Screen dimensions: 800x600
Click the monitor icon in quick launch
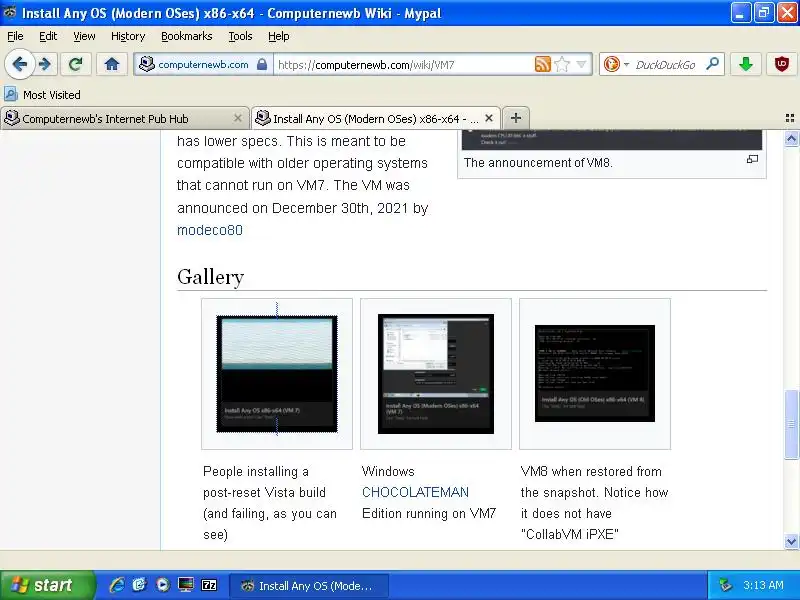[186, 585]
